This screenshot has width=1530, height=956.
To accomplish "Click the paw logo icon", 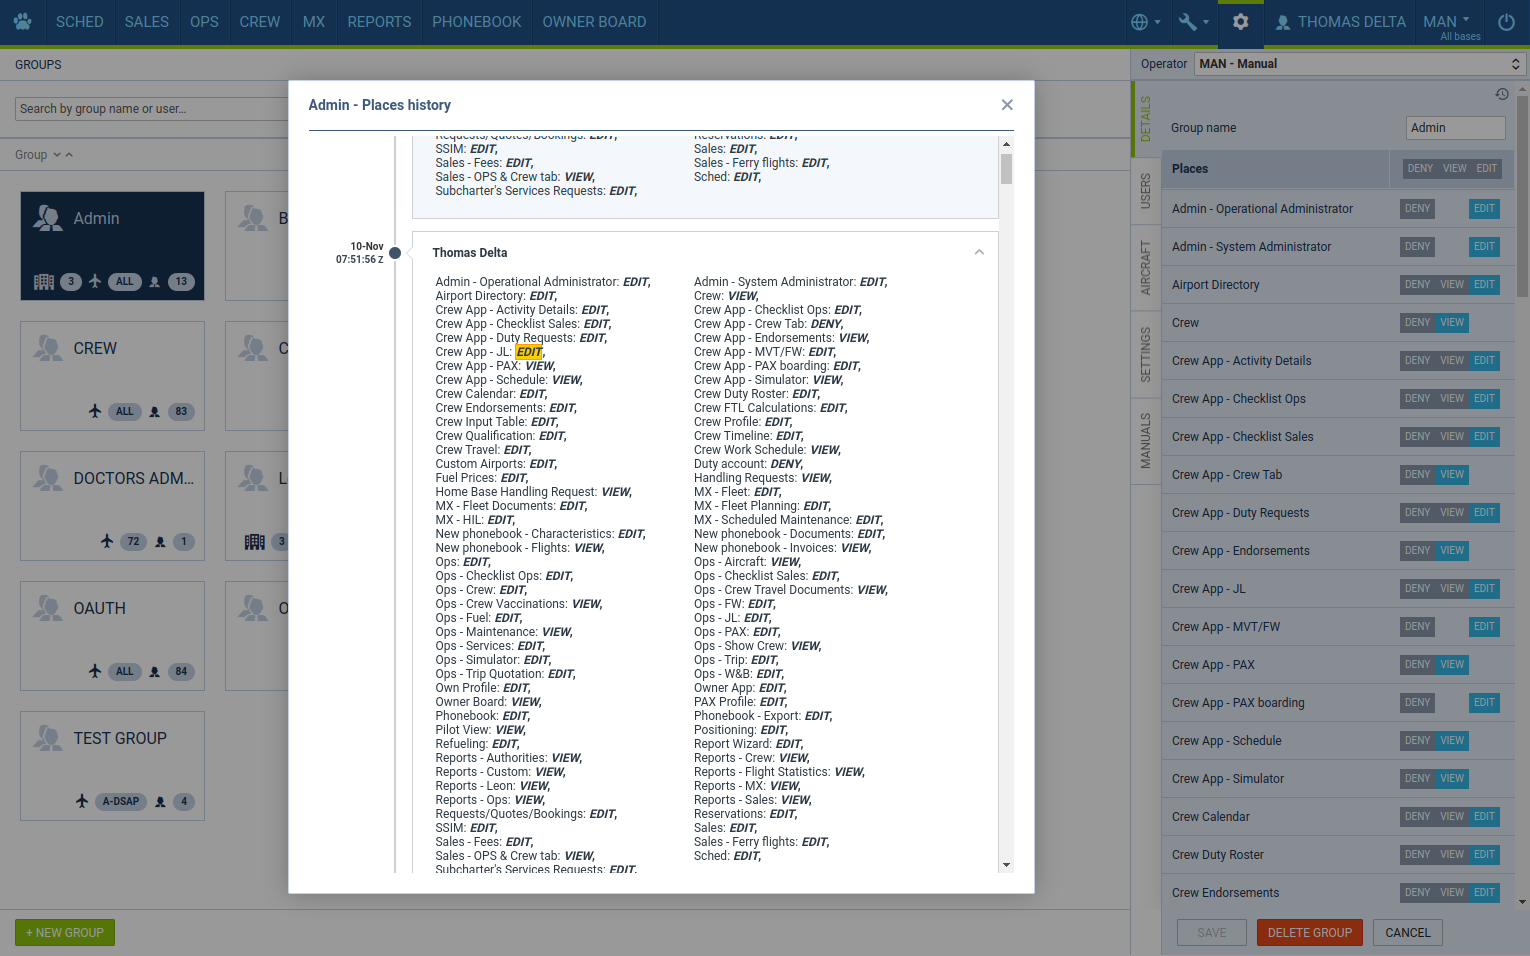I will [22, 21].
